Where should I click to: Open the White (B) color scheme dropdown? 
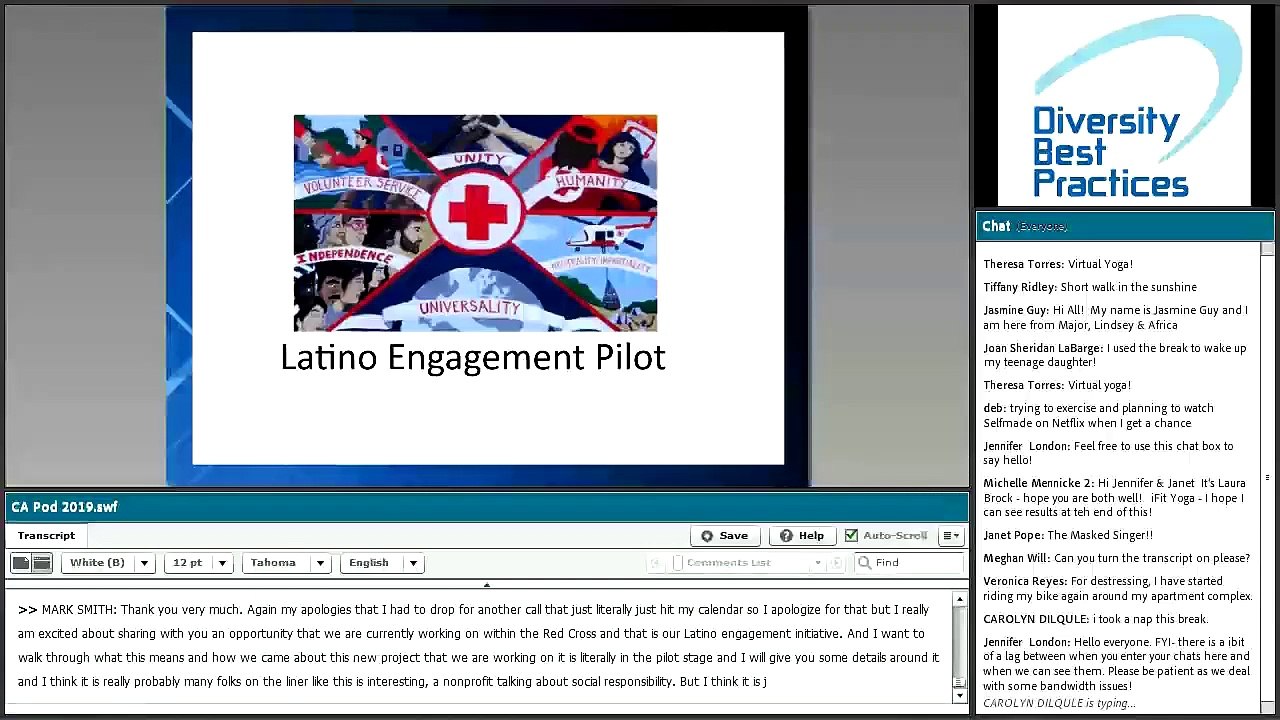tap(108, 563)
